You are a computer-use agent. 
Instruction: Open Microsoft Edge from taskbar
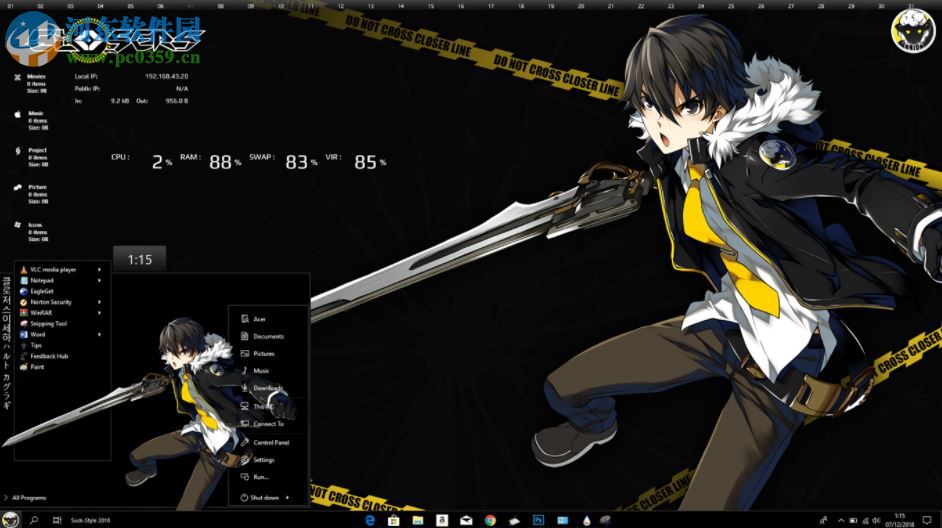pyautogui.click(x=369, y=520)
